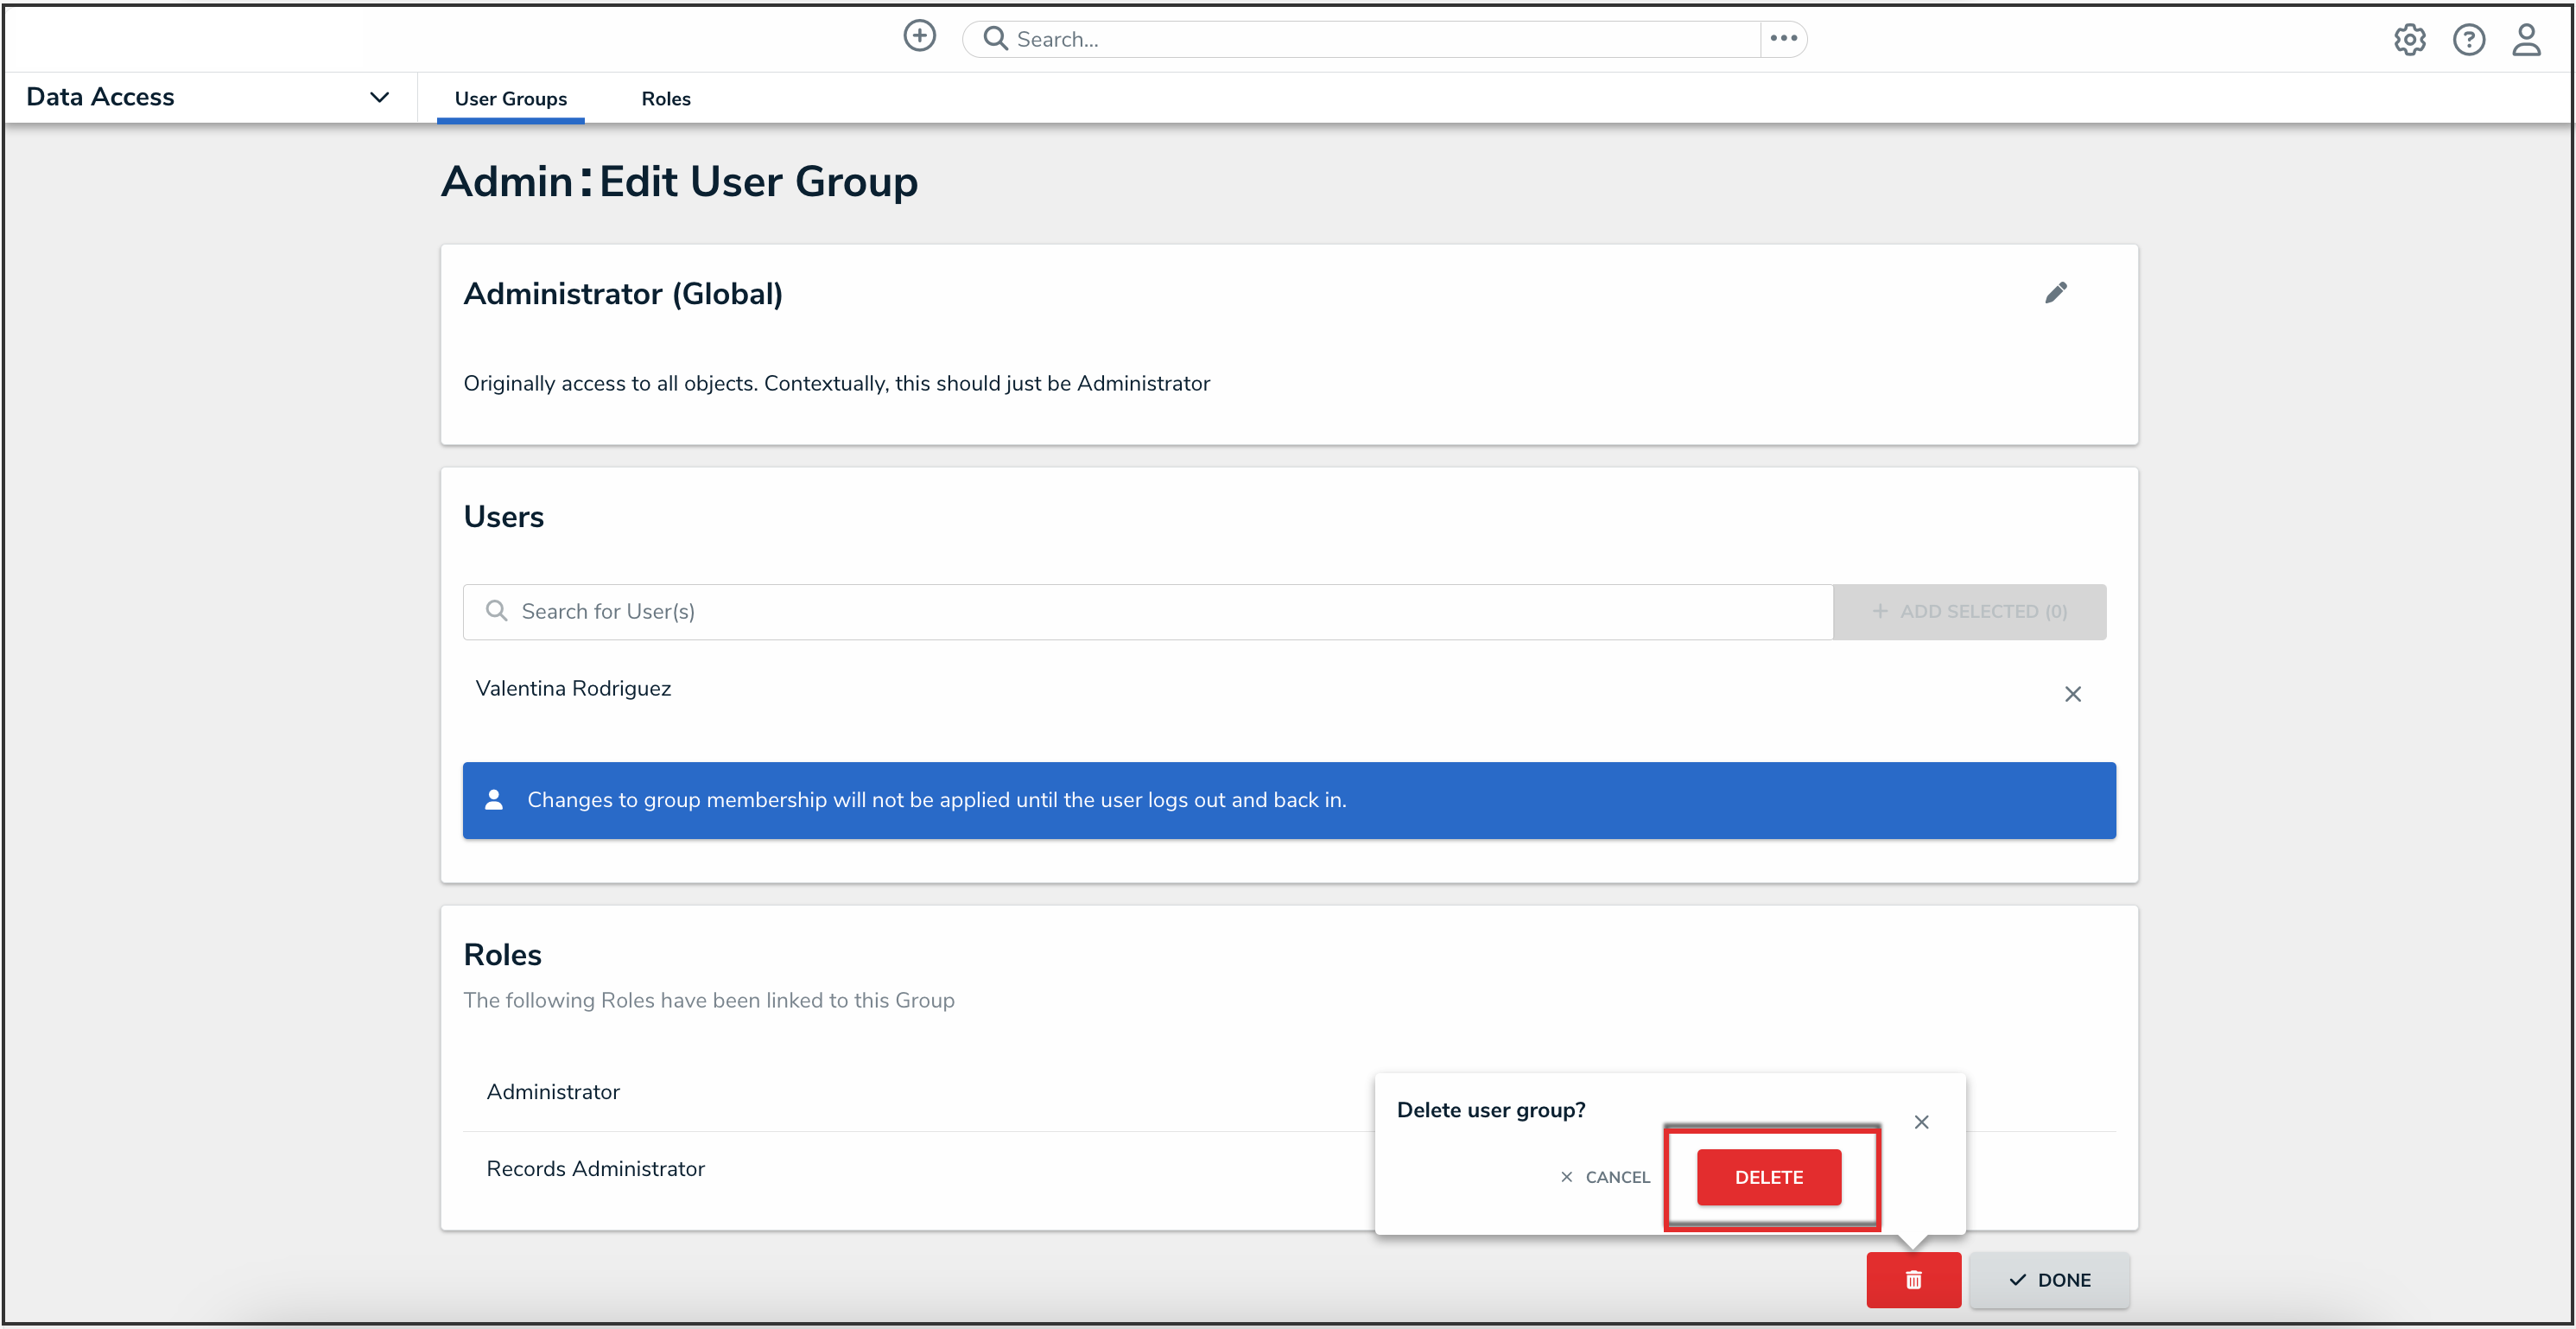
Task: Click the Add Selected (0) button
Action: [x=1968, y=611]
